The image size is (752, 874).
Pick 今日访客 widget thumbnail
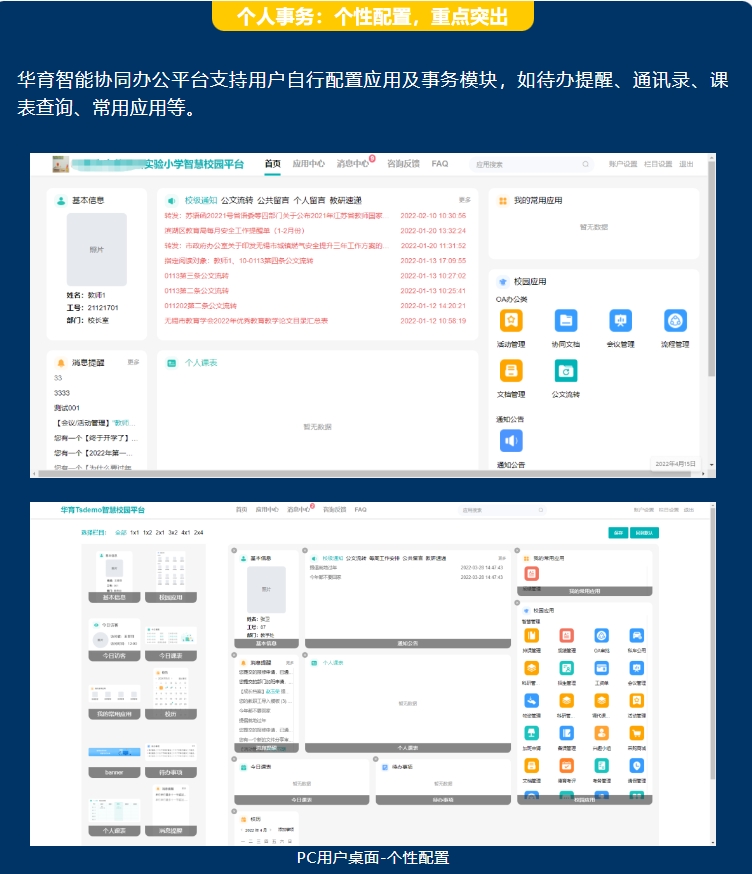[x=114, y=638]
